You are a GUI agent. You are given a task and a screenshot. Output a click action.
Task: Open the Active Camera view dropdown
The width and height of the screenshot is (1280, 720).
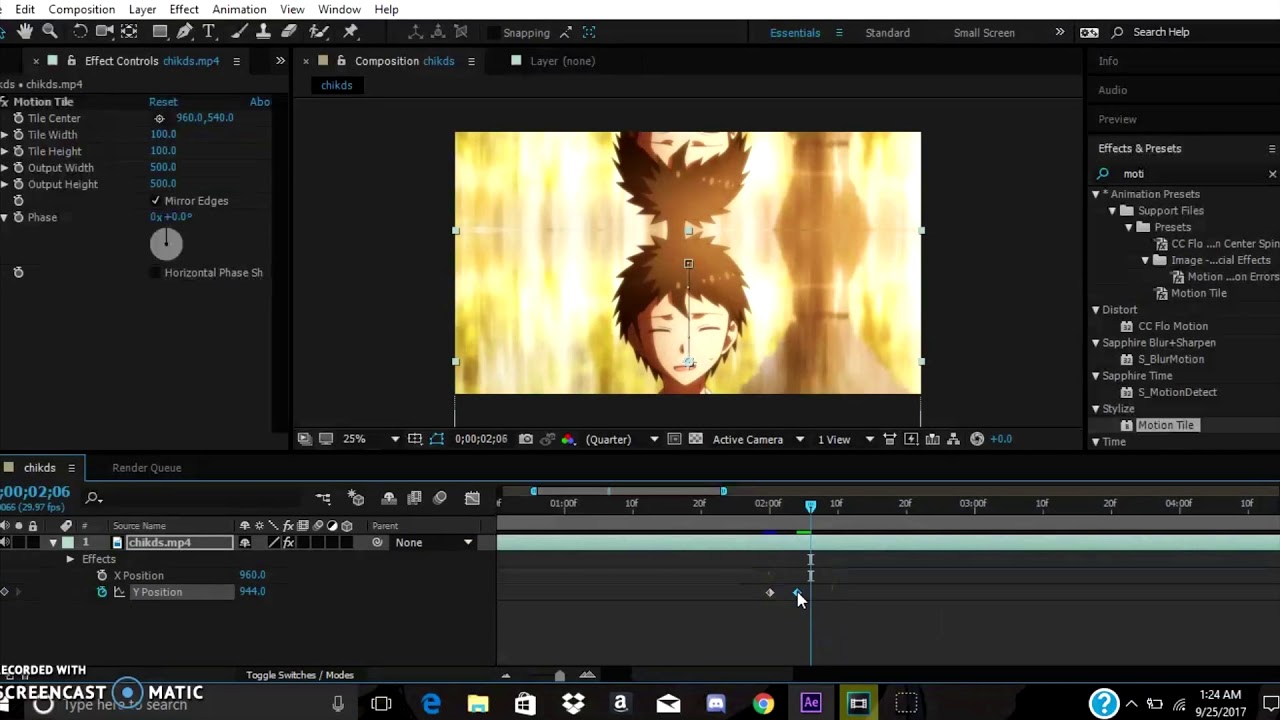tap(758, 439)
